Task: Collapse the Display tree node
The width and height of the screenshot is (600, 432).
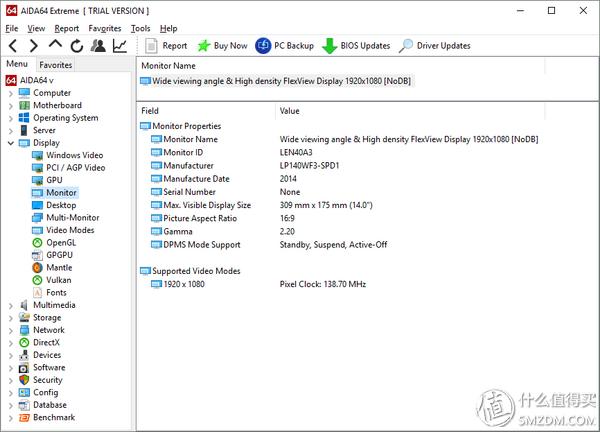Action: (11, 143)
